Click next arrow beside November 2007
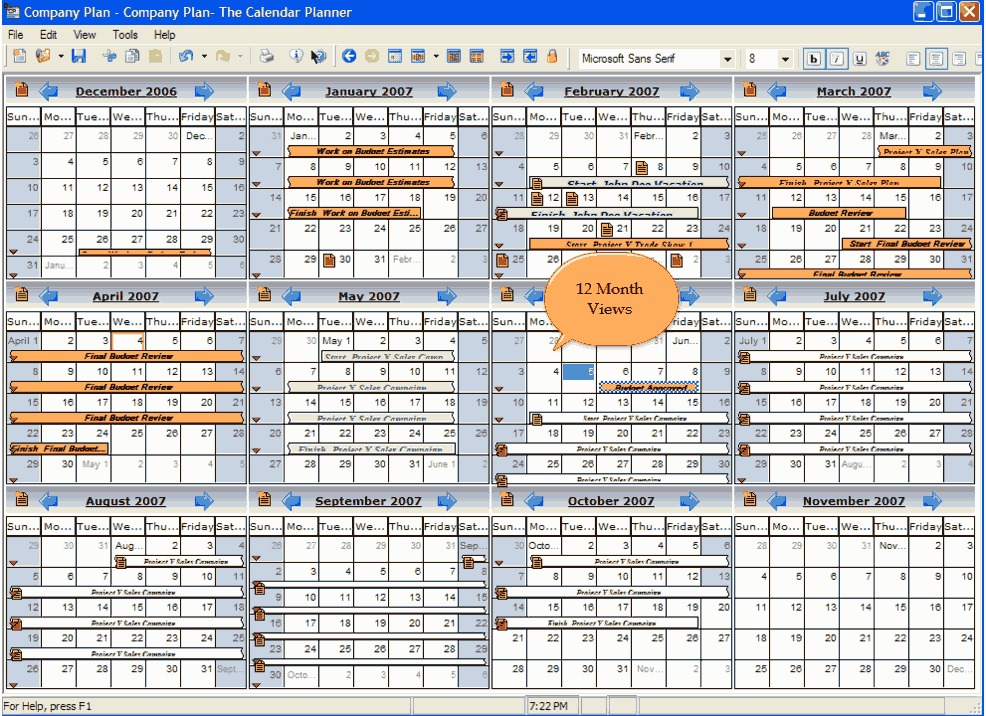Viewport: 986px width, 716px height. (x=933, y=501)
